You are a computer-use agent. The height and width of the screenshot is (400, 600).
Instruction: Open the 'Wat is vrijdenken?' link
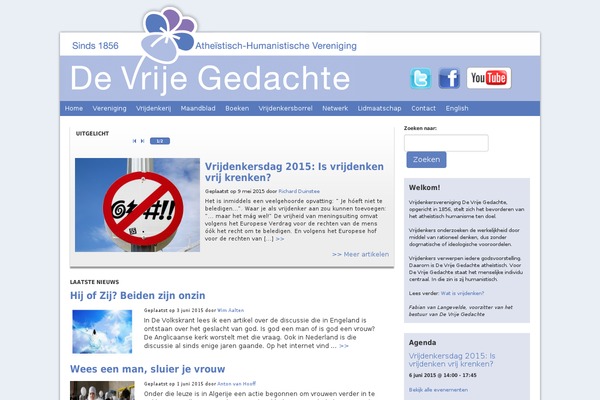(462, 293)
